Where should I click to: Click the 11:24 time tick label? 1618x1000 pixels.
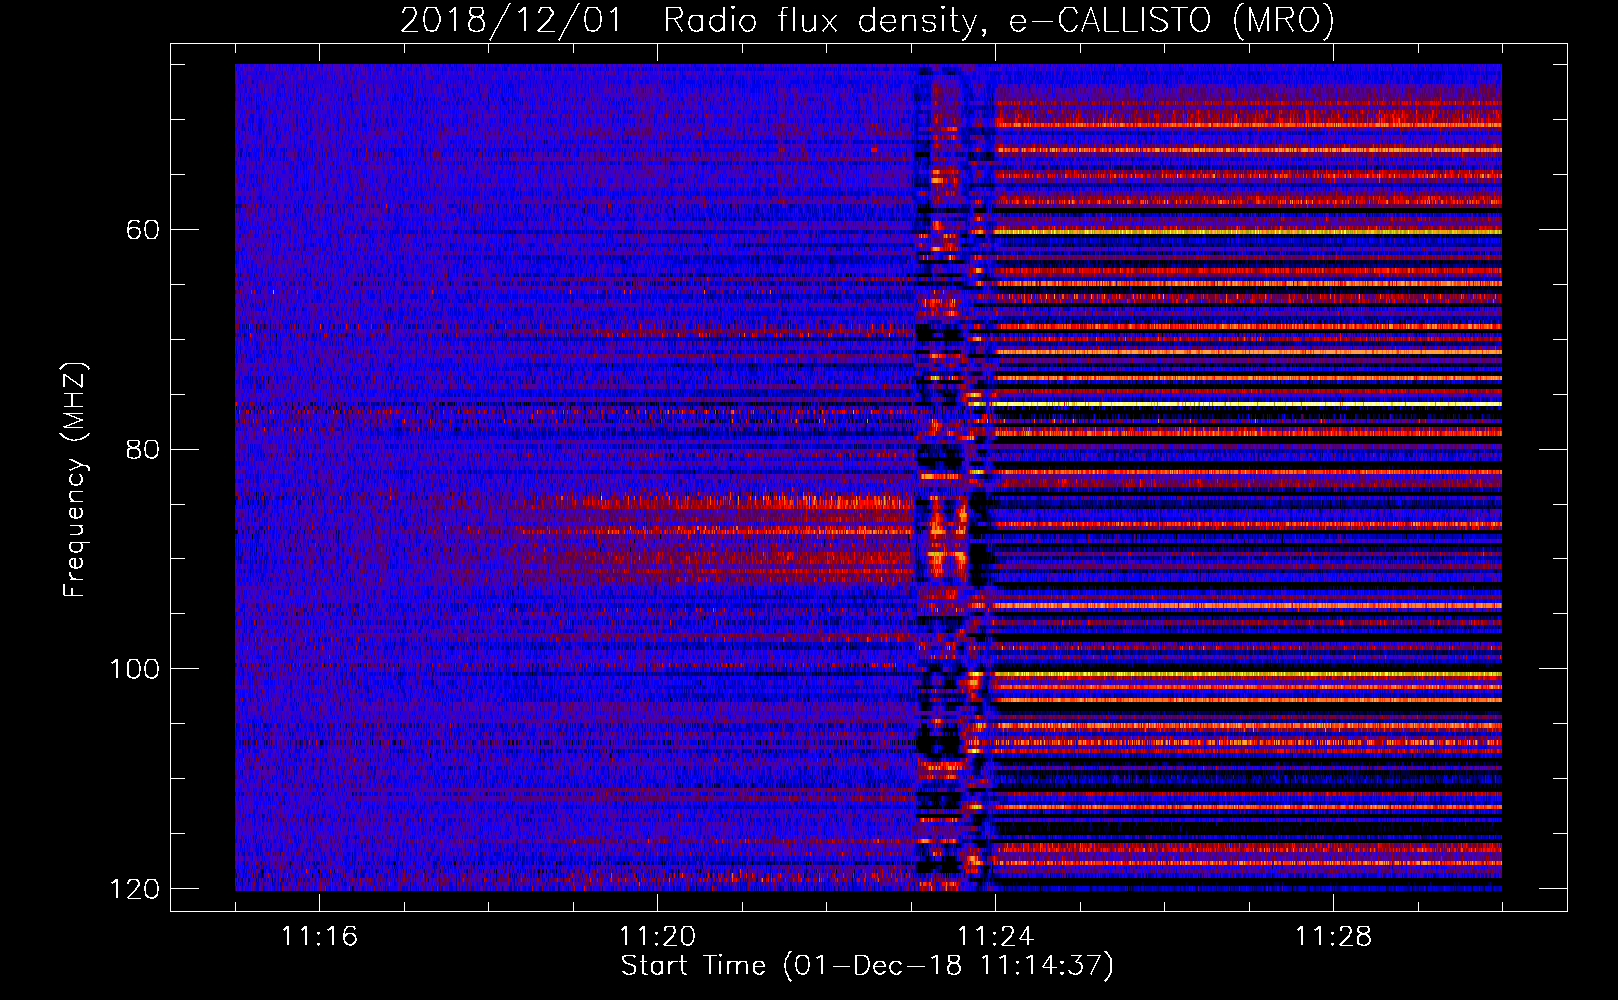coord(996,937)
